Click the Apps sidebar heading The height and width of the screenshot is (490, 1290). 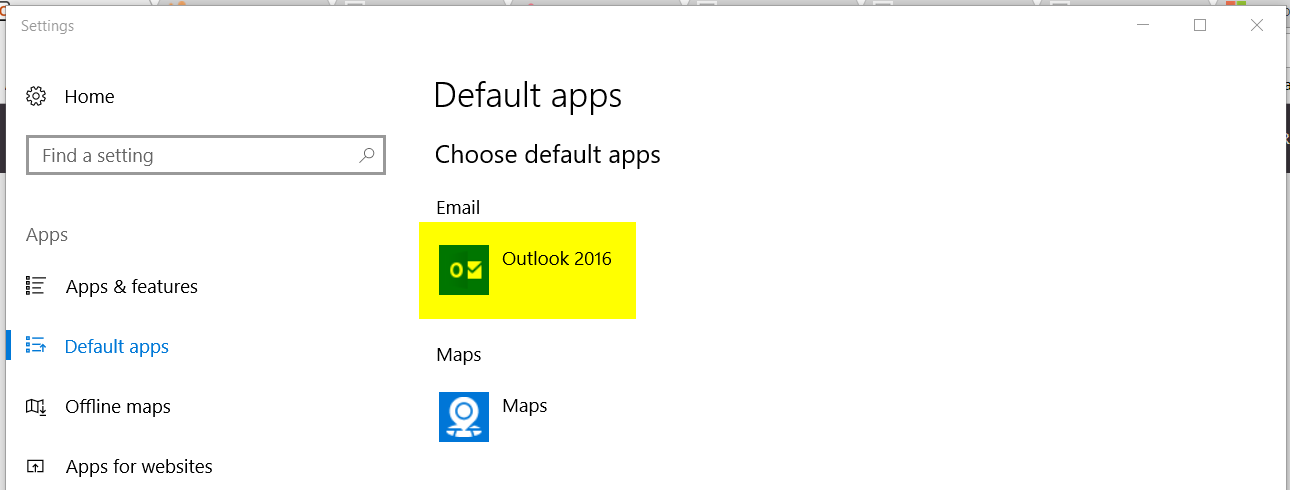47,235
